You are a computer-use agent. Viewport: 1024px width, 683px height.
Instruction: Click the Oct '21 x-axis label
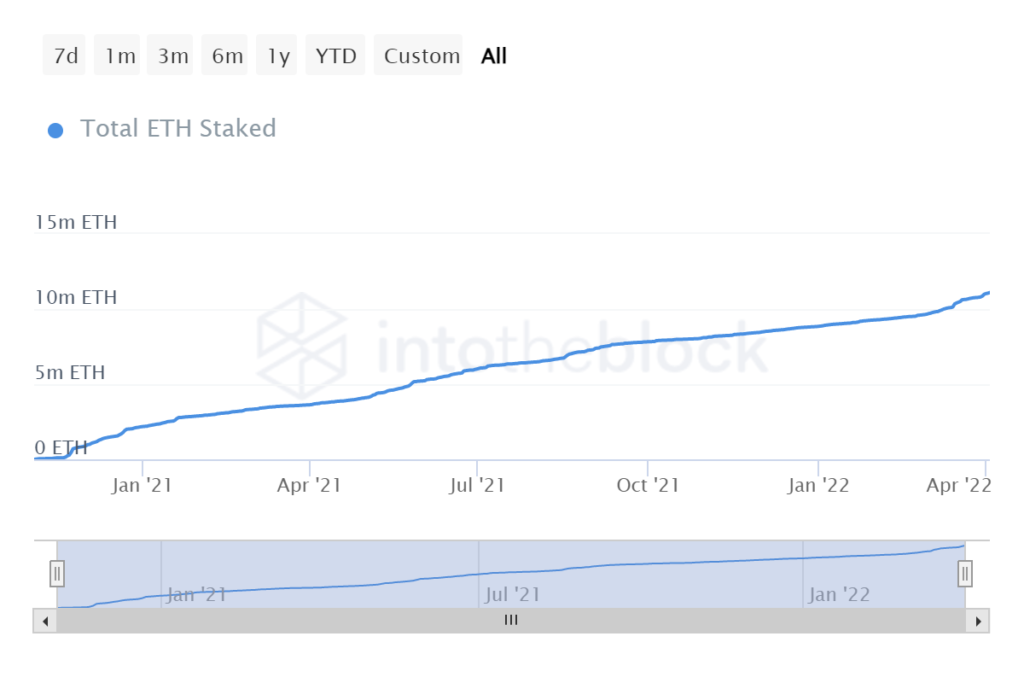(648, 485)
